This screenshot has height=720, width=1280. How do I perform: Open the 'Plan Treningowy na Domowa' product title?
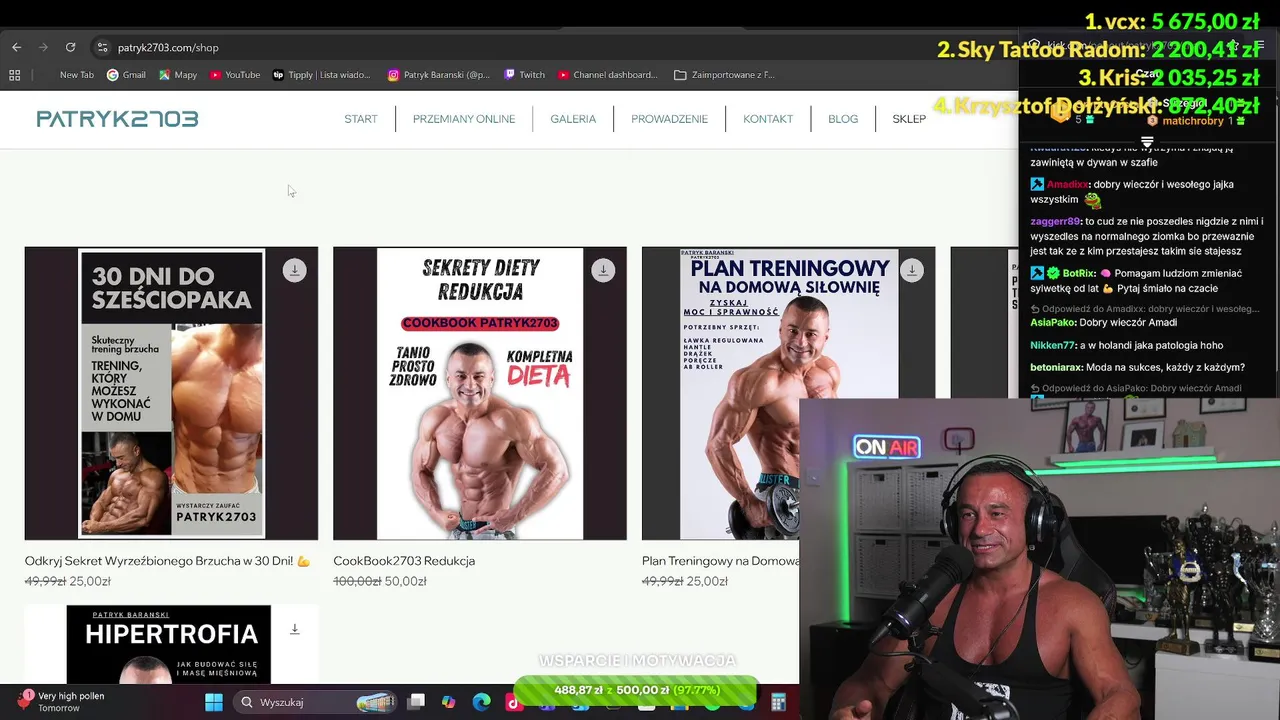tap(720, 561)
